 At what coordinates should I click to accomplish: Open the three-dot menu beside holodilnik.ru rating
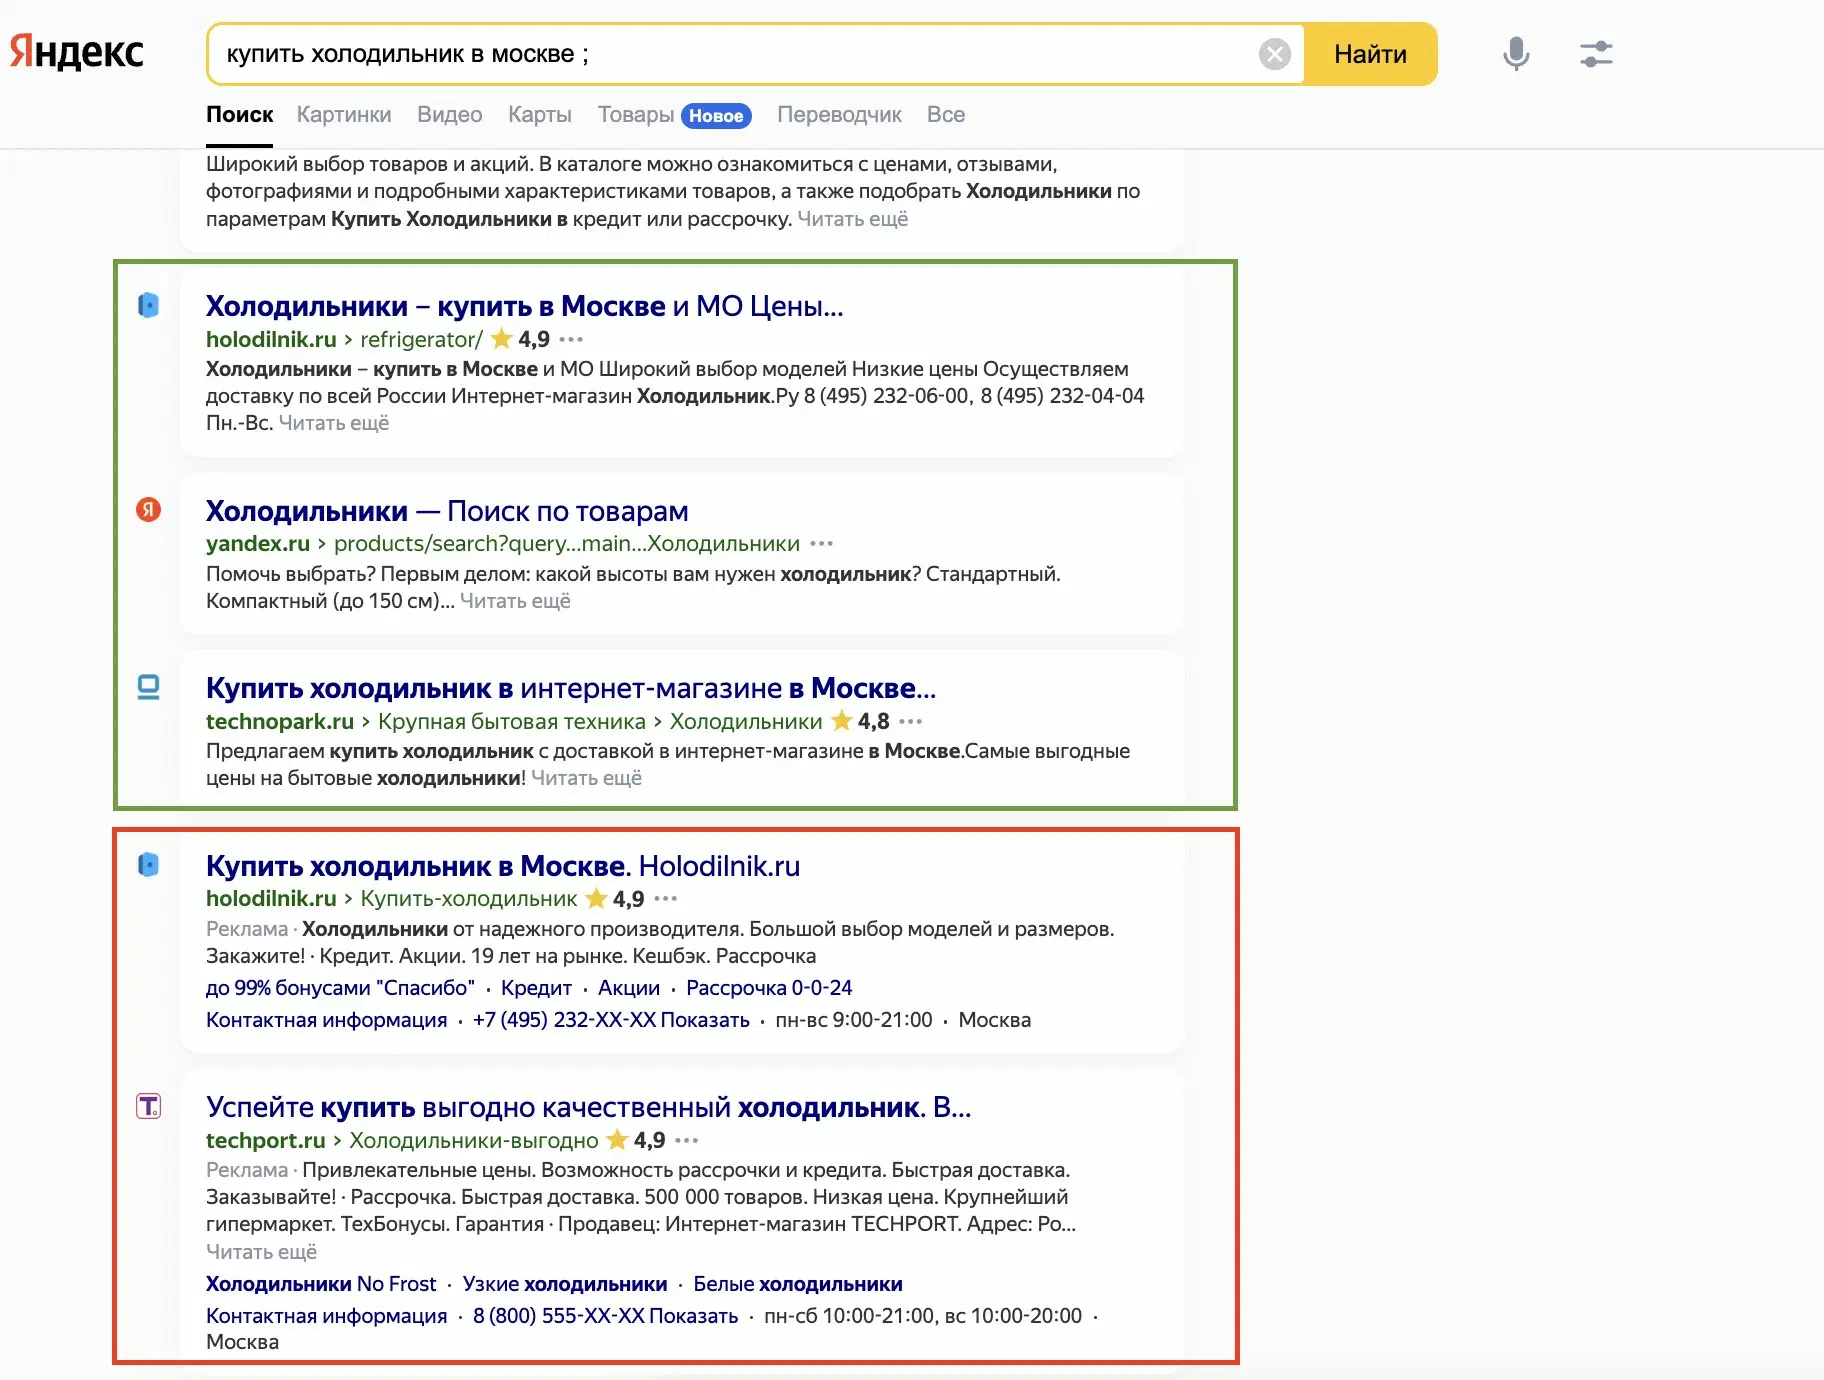pyautogui.click(x=572, y=340)
